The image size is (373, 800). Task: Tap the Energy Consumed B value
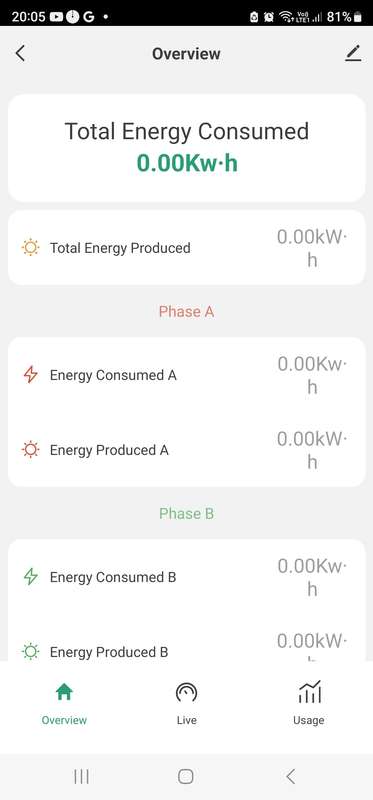click(312, 577)
